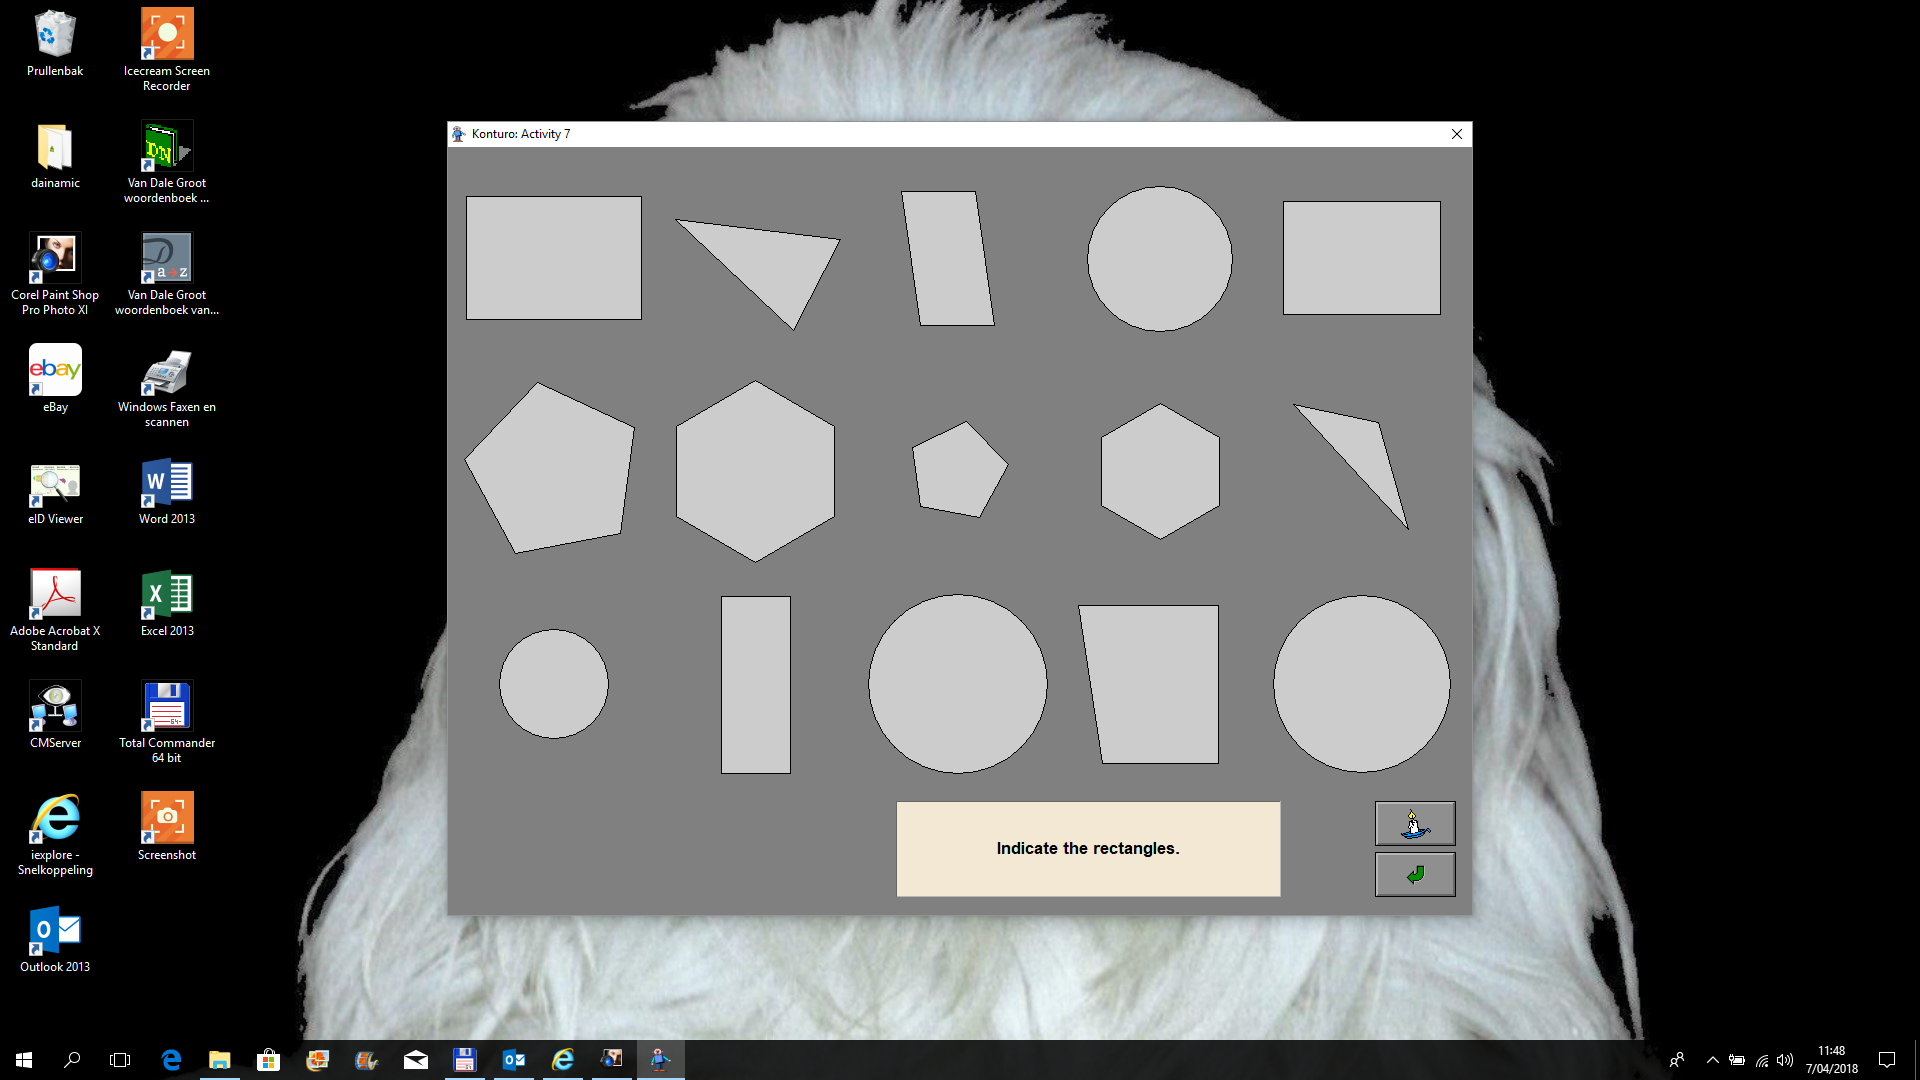The width and height of the screenshot is (1920, 1080).
Task: Open the Mail envelope taskbar icon
Action: pyautogui.click(x=416, y=1060)
